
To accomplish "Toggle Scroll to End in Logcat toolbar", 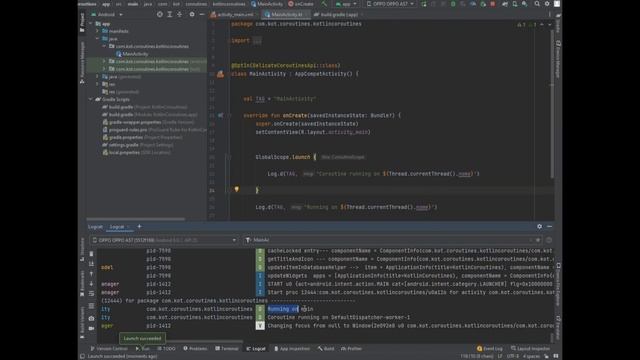I will pyautogui.click(x=91, y=264).
